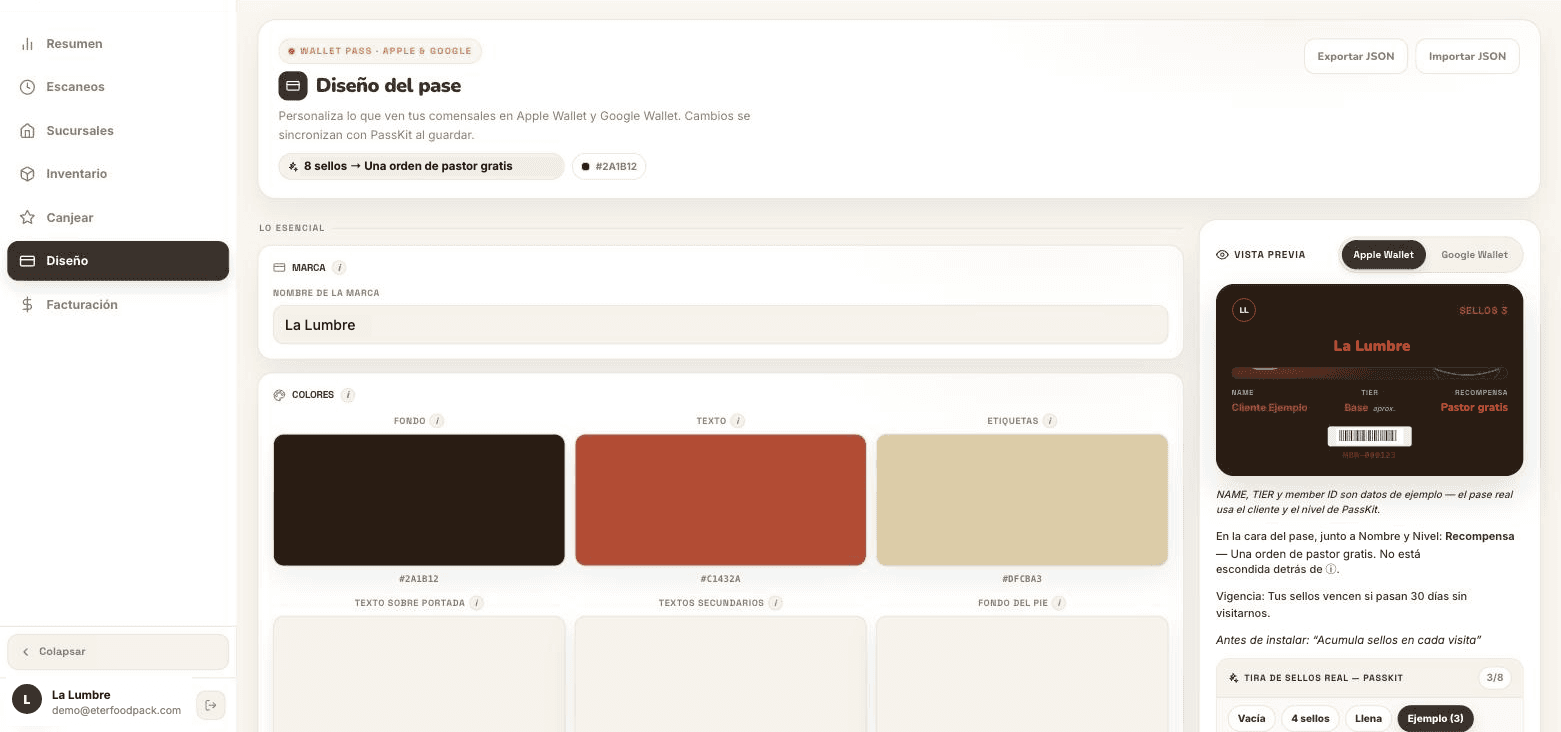Image resolution: width=1561 pixels, height=732 pixels.
Task: Click the Exportar JSON button
Action: [1355, 56]
